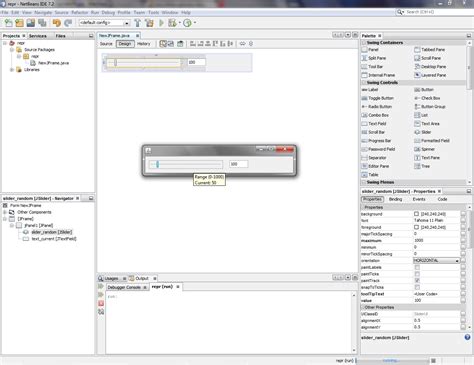Select text_current JTextField in Navigator

(54, 239)
